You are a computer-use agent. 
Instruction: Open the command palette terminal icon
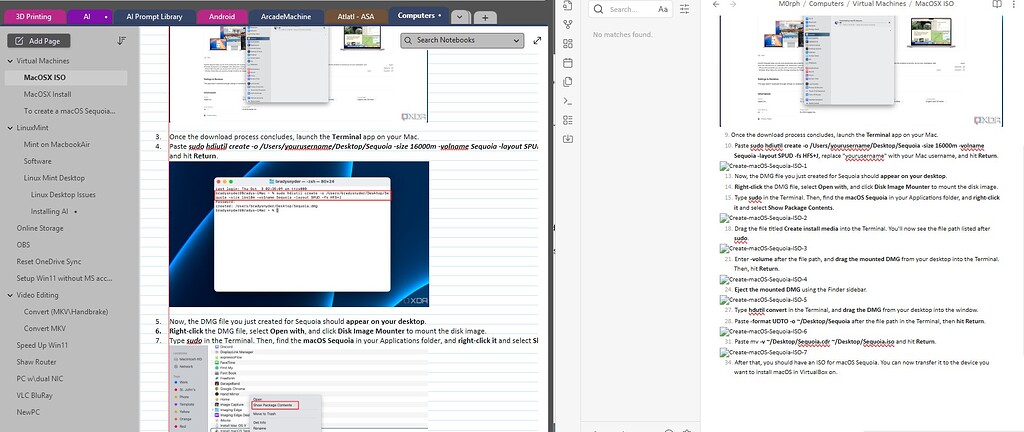tap(568, 101)
